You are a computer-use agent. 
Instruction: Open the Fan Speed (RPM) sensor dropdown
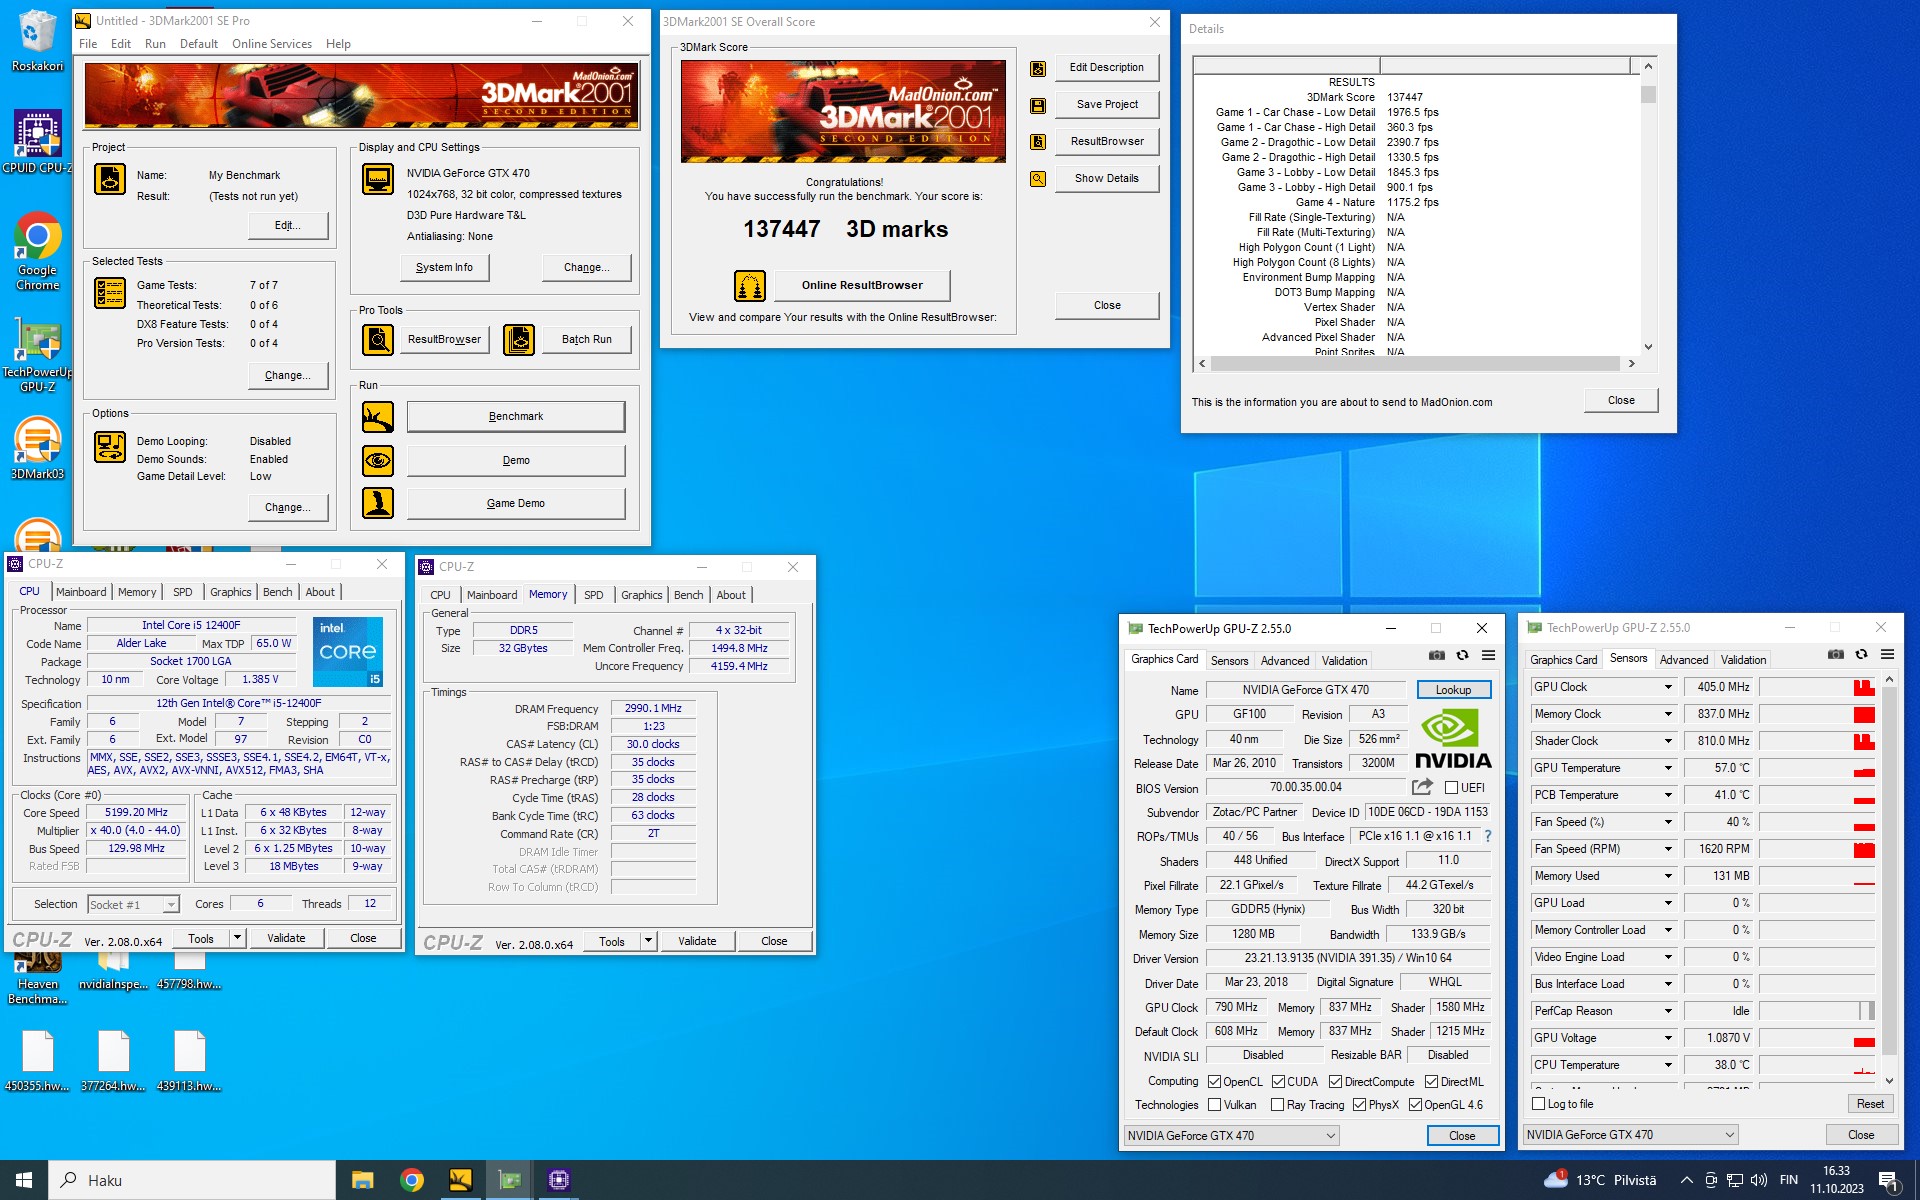(x=1668, y=849)
